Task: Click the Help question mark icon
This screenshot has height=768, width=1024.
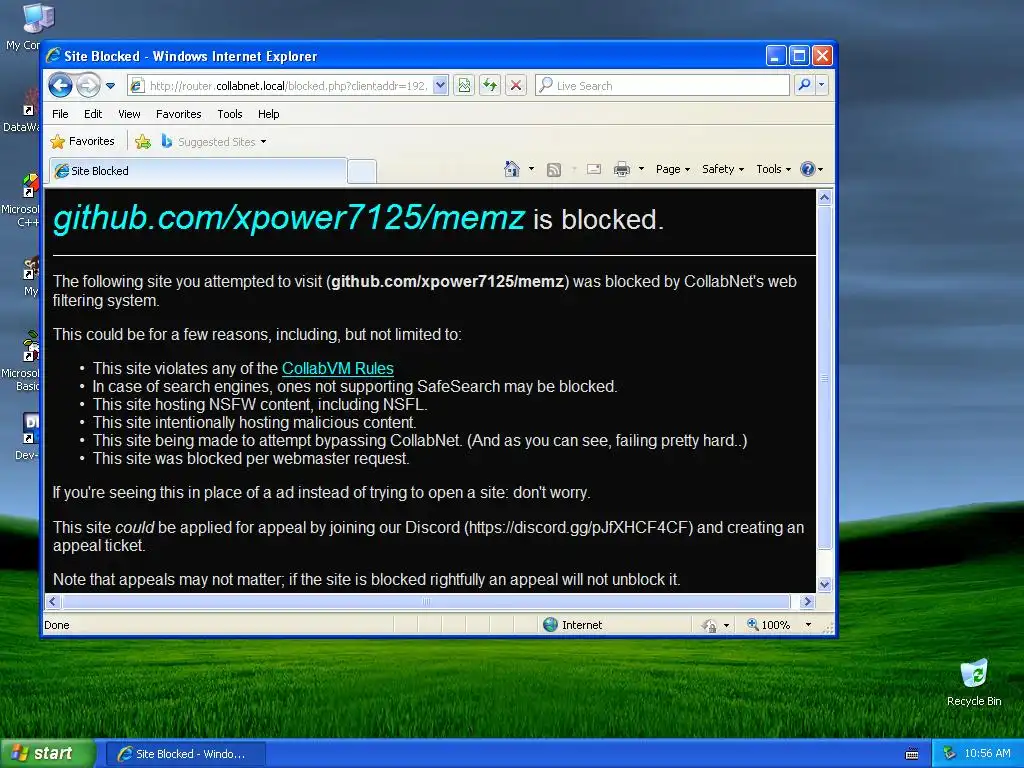Action: [808, 169]
